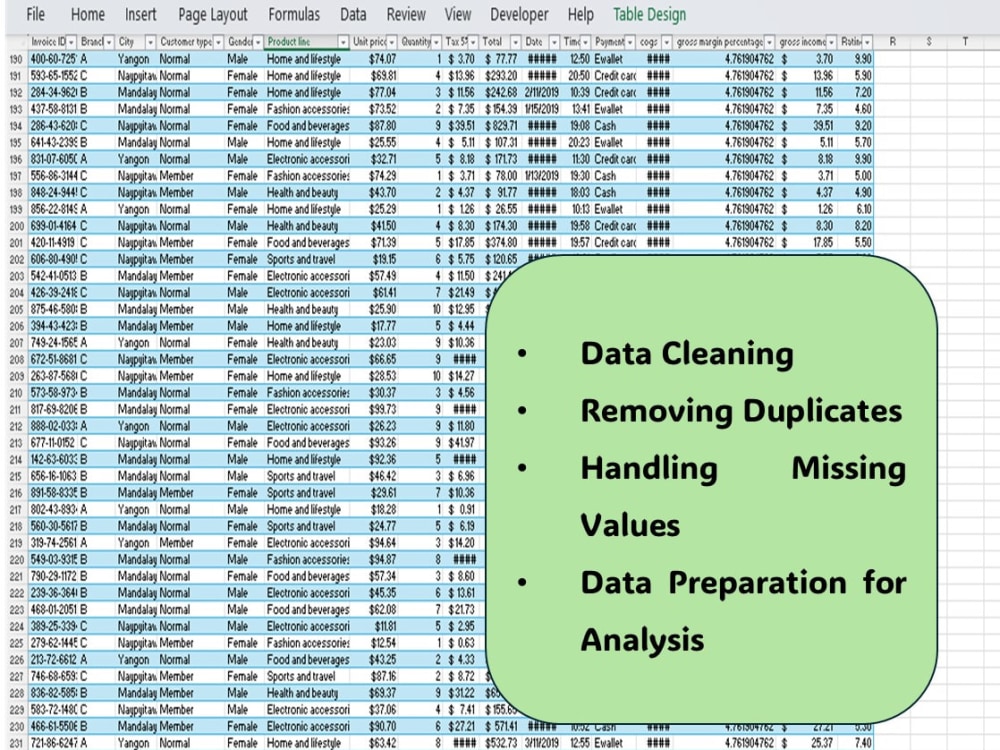Open the Formulas ribbon tab
The height and width of the screenshot is (750, 1000).
(x=294, y=14)
